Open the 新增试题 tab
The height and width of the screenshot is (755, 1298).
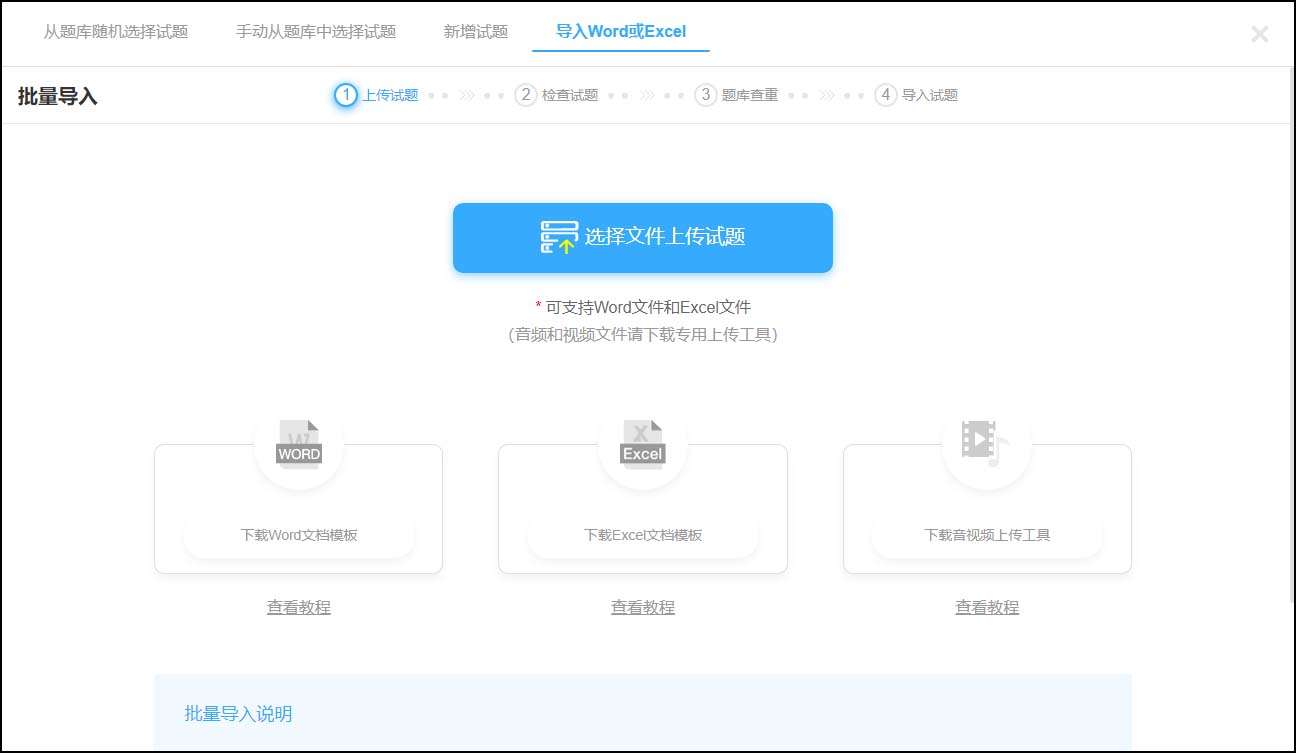474,31
